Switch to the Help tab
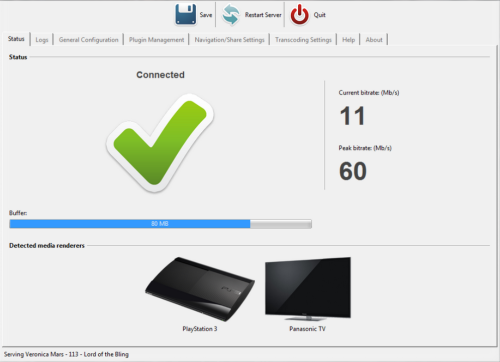The image size is (500, 362). point(348,40)
